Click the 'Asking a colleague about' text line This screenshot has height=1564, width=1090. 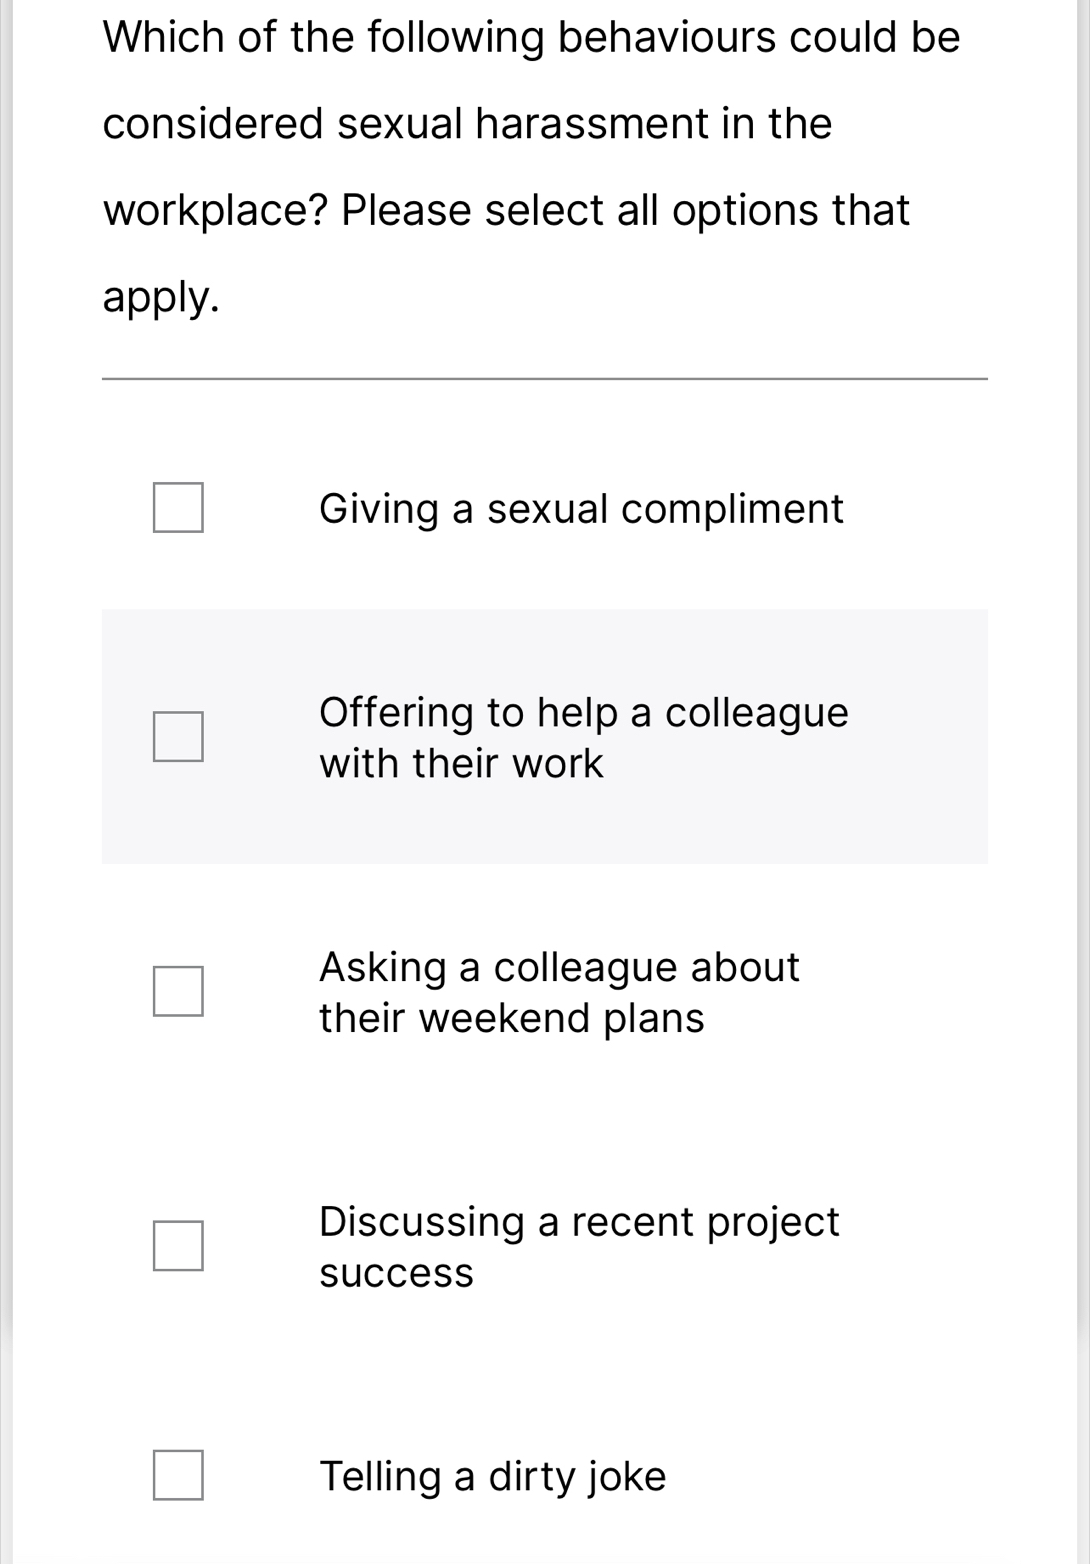tap(559, 967)
